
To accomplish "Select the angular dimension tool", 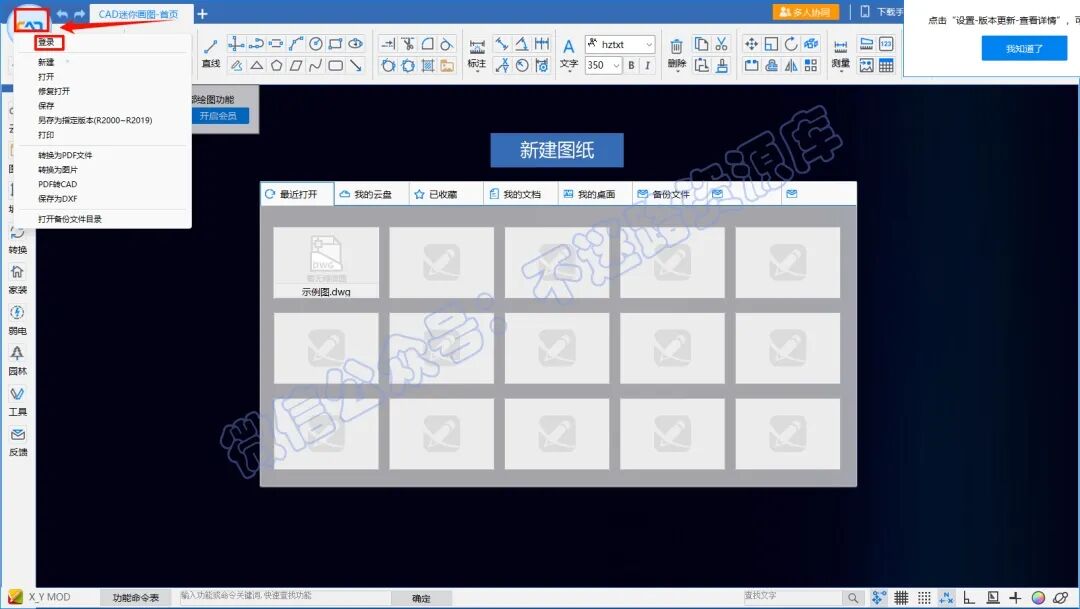I will coord(522,44).
